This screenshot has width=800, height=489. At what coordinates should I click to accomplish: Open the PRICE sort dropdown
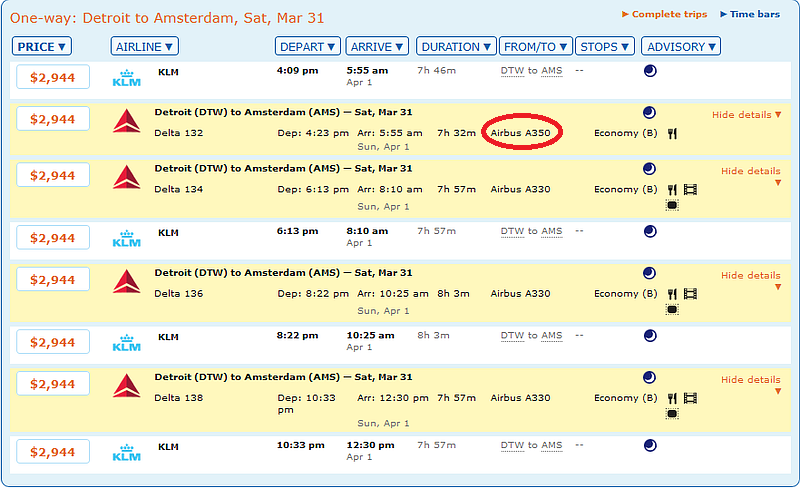coord(42,46)
